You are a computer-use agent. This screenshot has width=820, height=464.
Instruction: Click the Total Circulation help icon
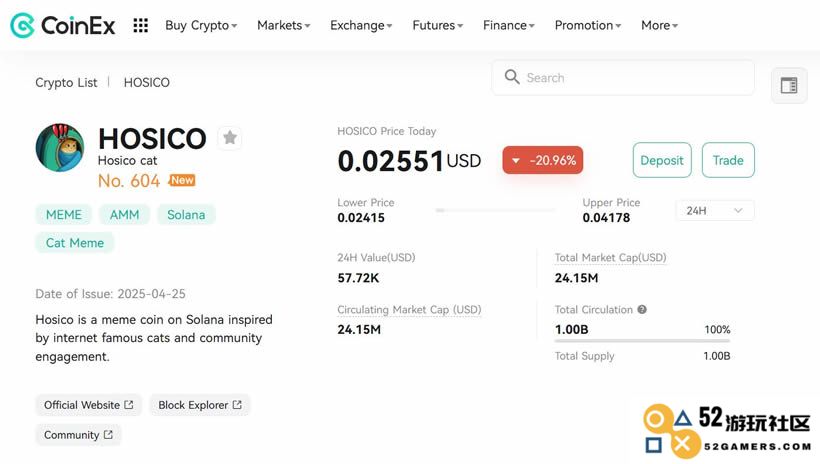point(642,309)
